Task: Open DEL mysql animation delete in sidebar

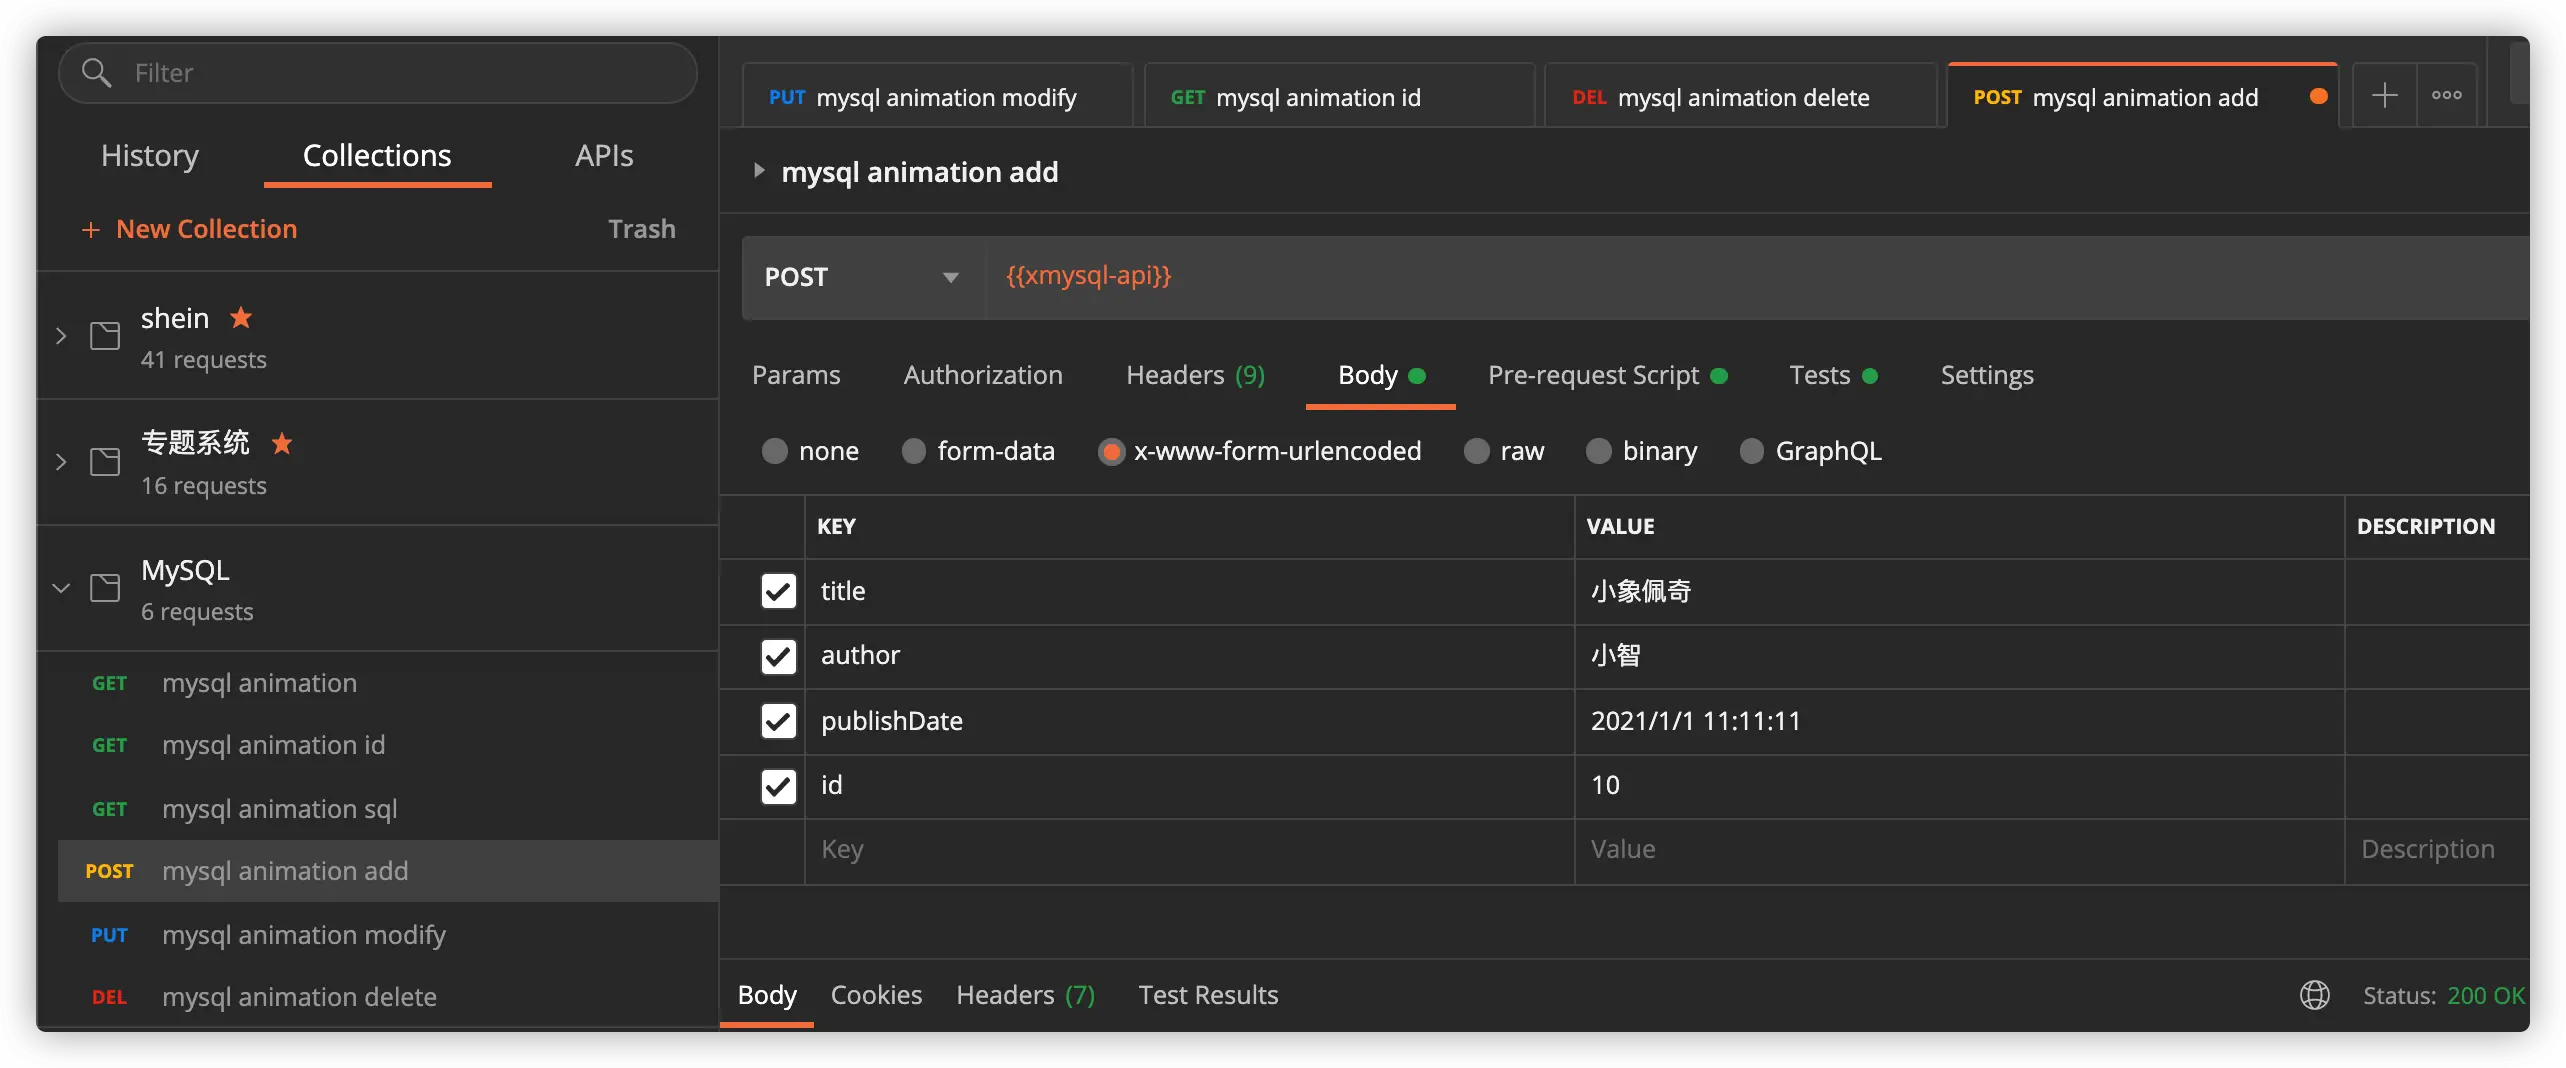Action: coord(388,997)
